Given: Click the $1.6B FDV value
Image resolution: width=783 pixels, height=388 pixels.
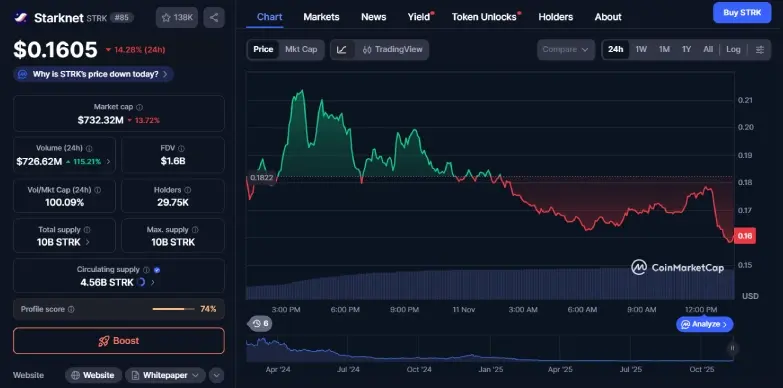Looking at the screenshot, I should [173, 161].
